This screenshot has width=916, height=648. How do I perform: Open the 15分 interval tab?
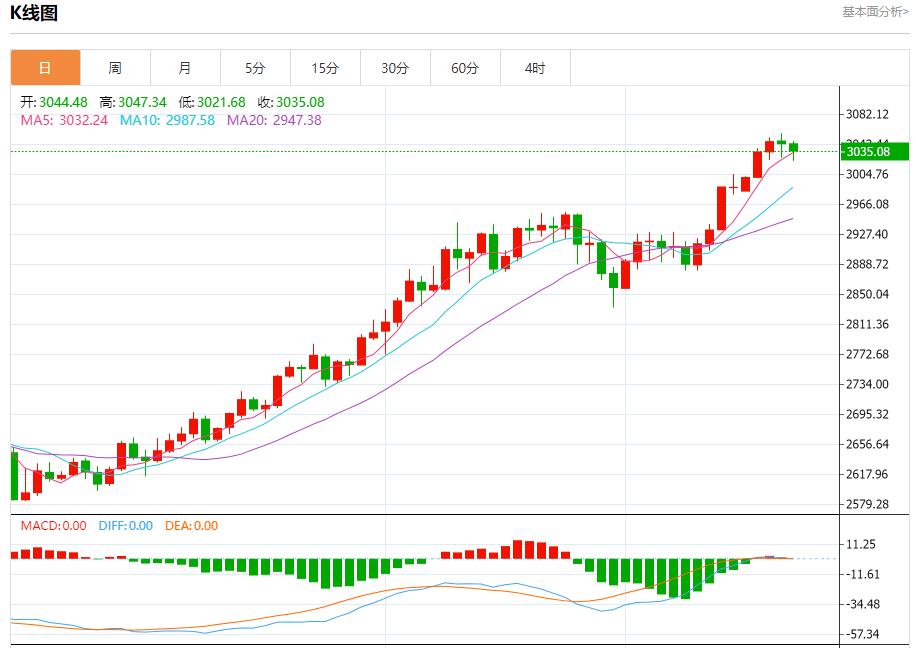pos(325,68)
